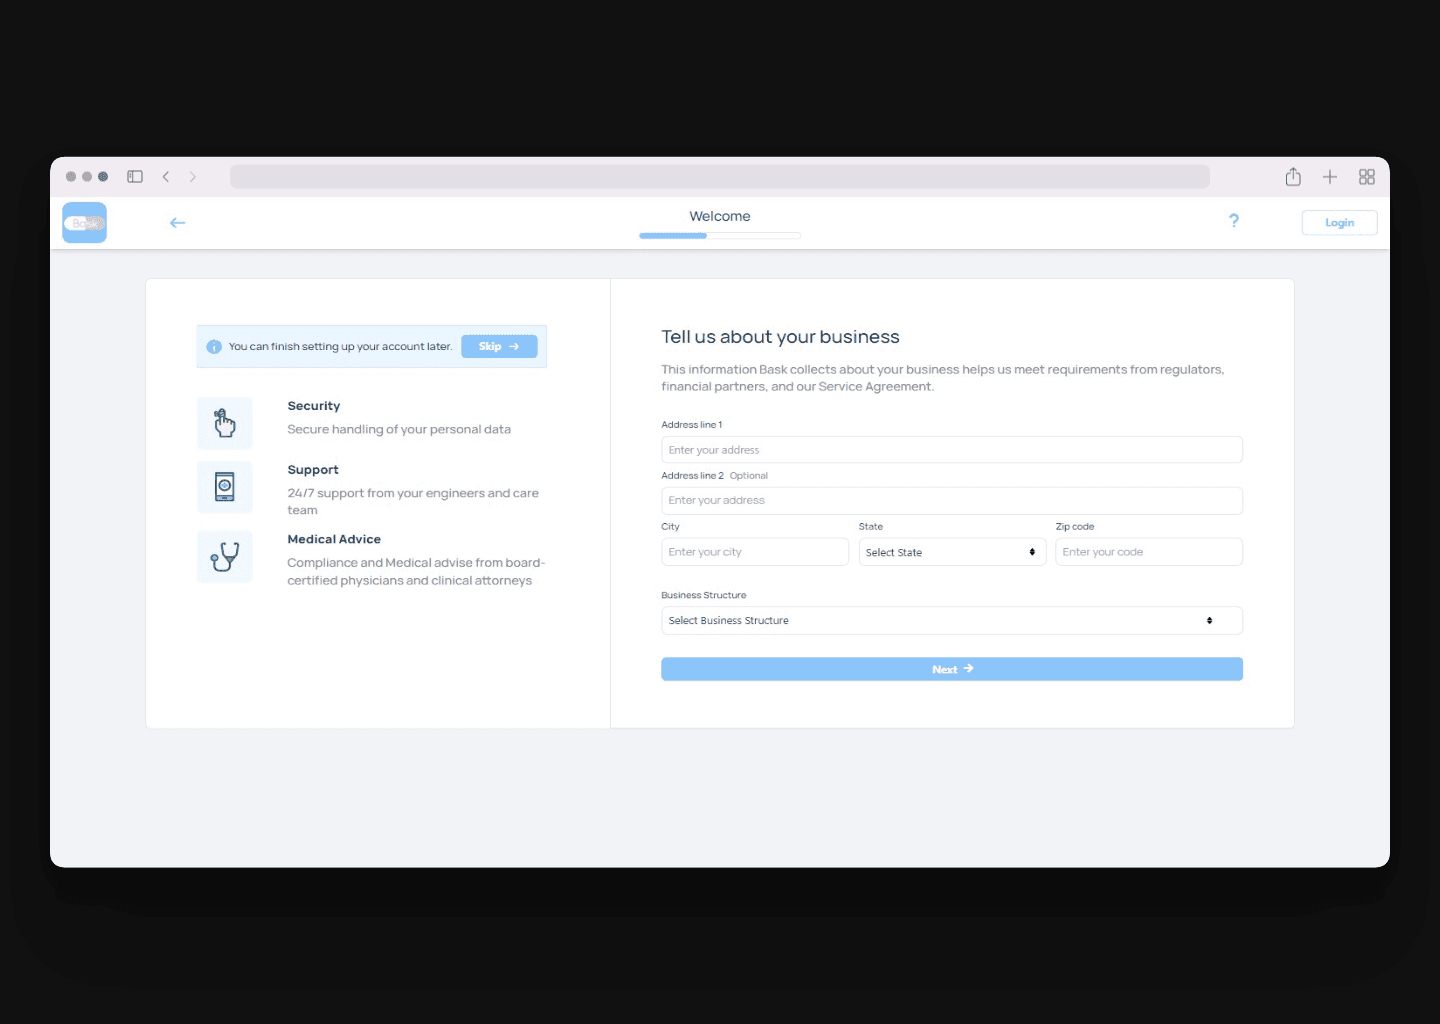Open help via question mark icon
The height and width of the screenshot is (1024, 1440).
click(1234, 221)
